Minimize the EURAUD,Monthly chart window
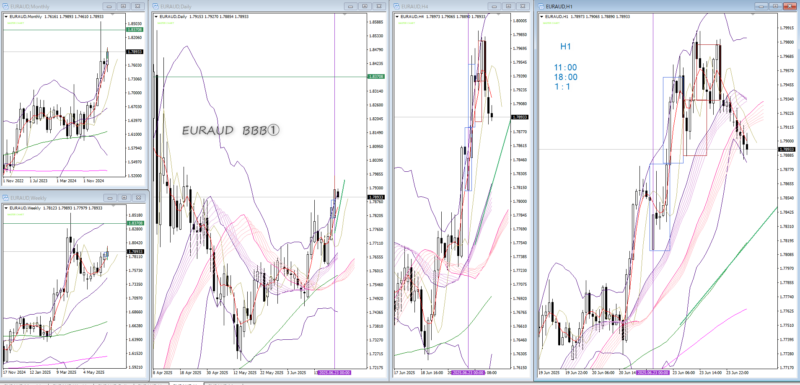 pos(109,7)
